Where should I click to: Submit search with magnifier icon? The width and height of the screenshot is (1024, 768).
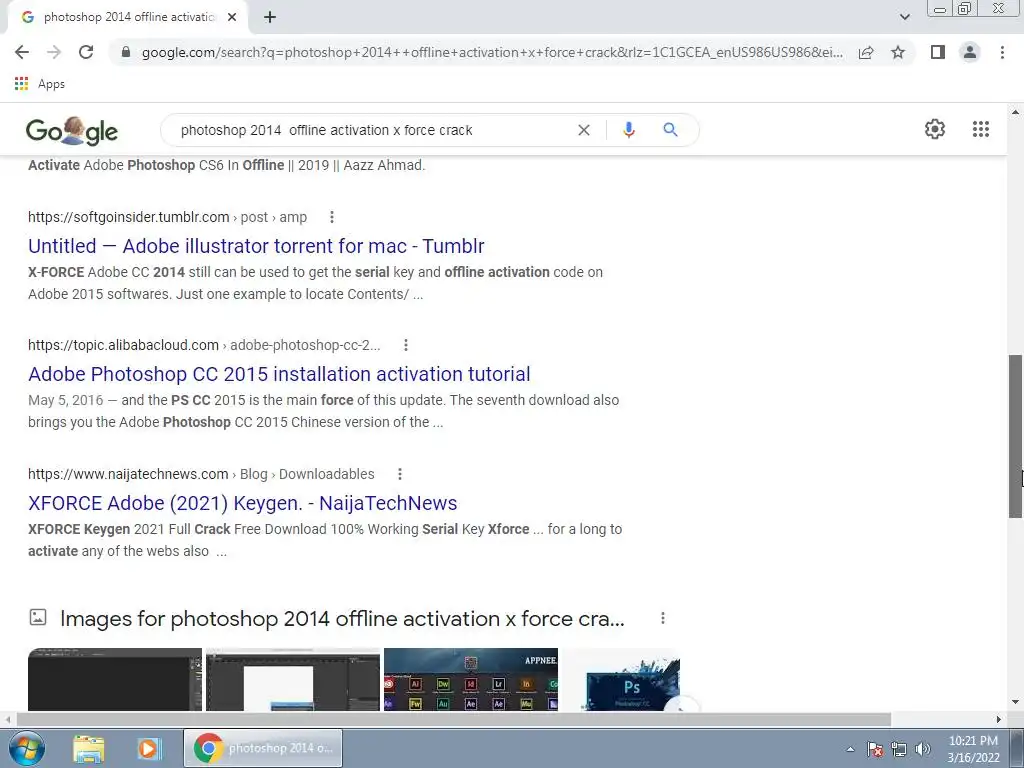670,130
